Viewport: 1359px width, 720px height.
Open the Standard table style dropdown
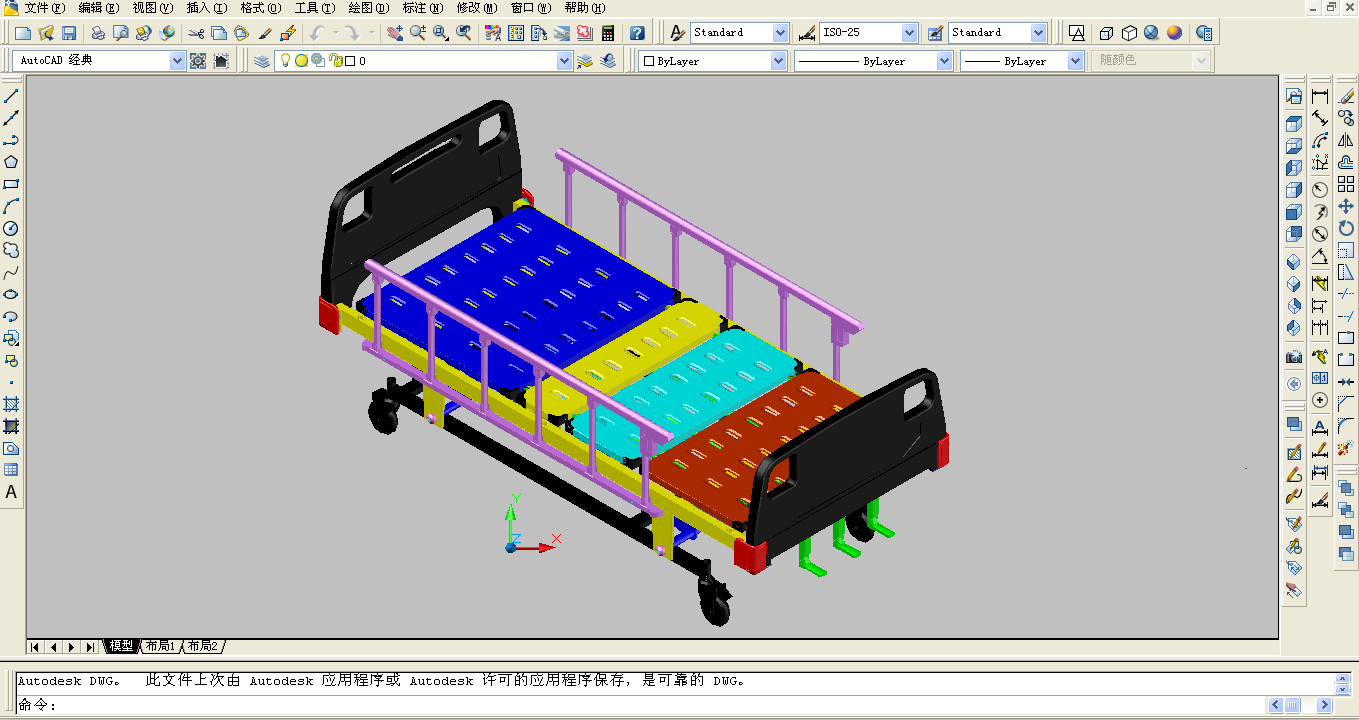tap(1038, 33)
